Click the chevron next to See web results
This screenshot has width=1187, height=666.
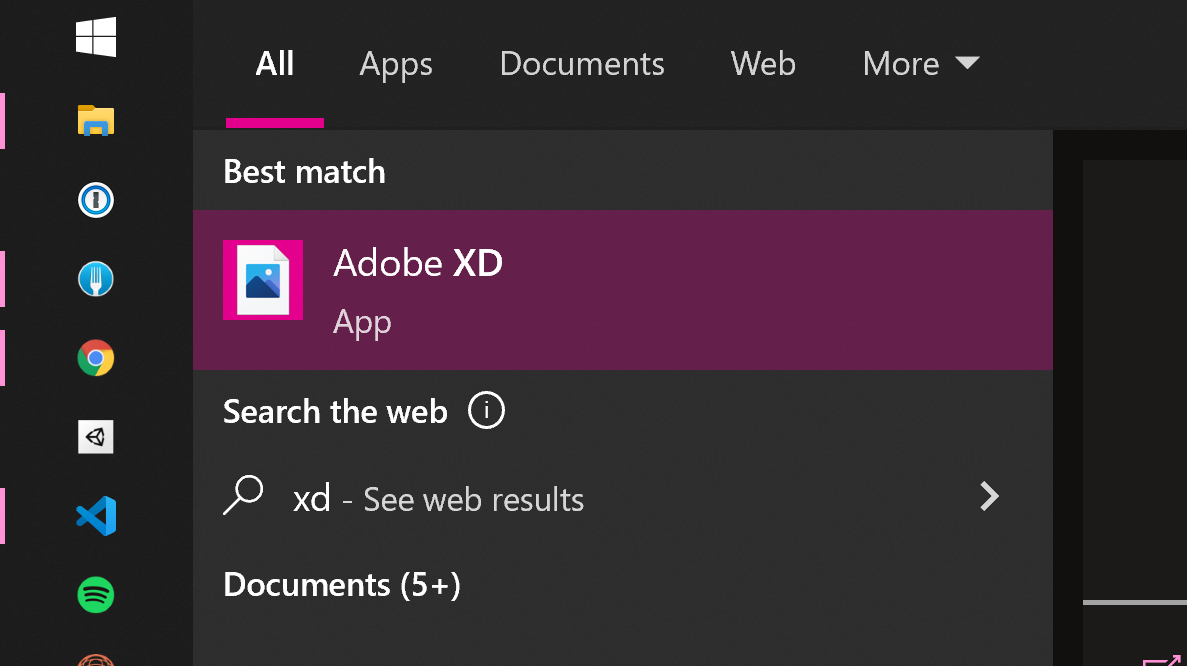click(988, 496)
